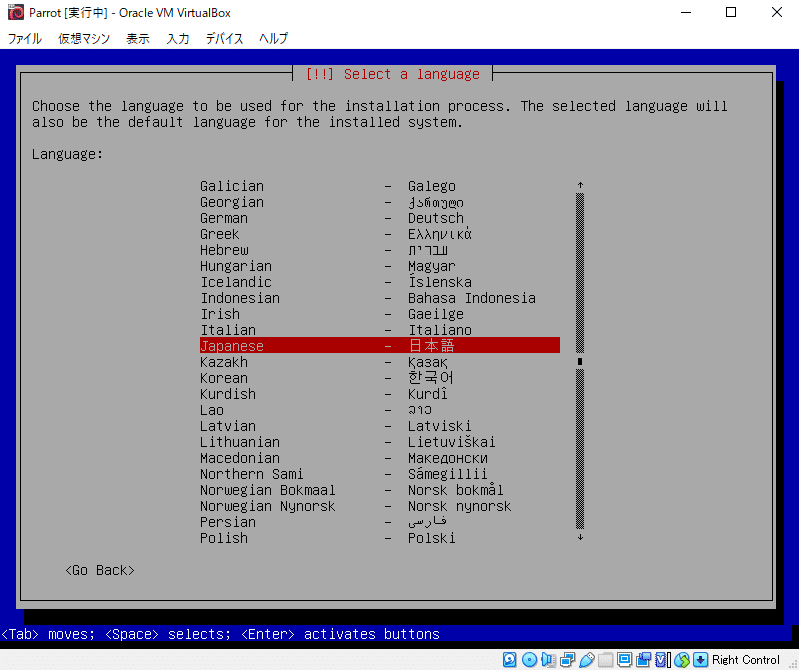Maximize the VirtualBox window
Screen dimensions: 799x670
pos(731,12)
